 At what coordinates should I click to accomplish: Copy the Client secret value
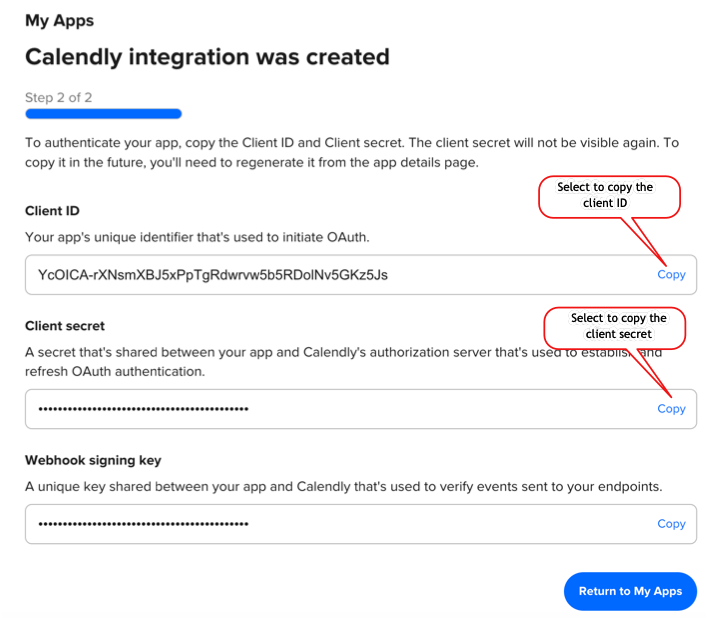(x=671, y=408)
